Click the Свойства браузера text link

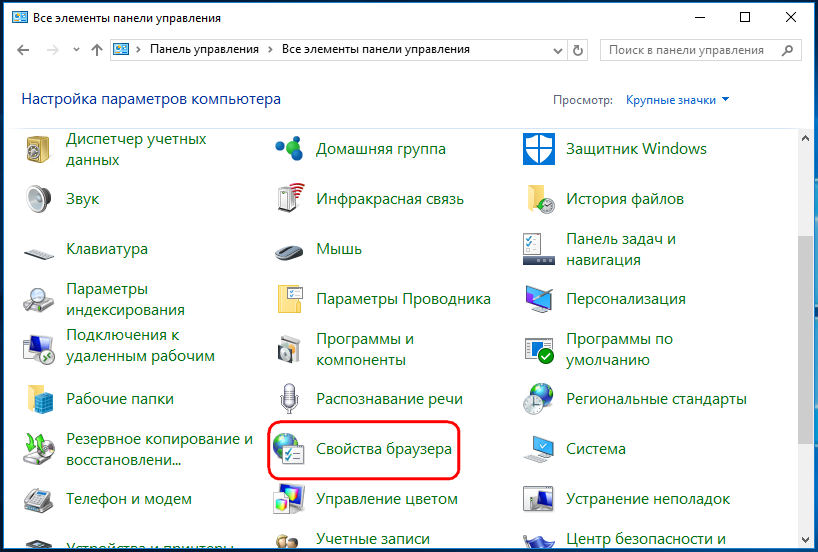tap(384, 449)
